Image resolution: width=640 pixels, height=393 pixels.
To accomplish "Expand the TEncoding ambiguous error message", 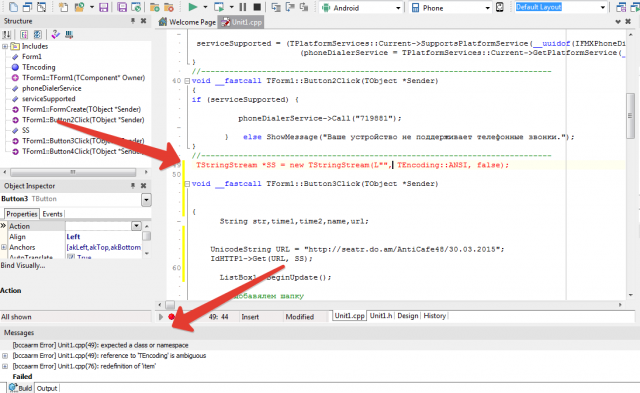I will [5, 356].
